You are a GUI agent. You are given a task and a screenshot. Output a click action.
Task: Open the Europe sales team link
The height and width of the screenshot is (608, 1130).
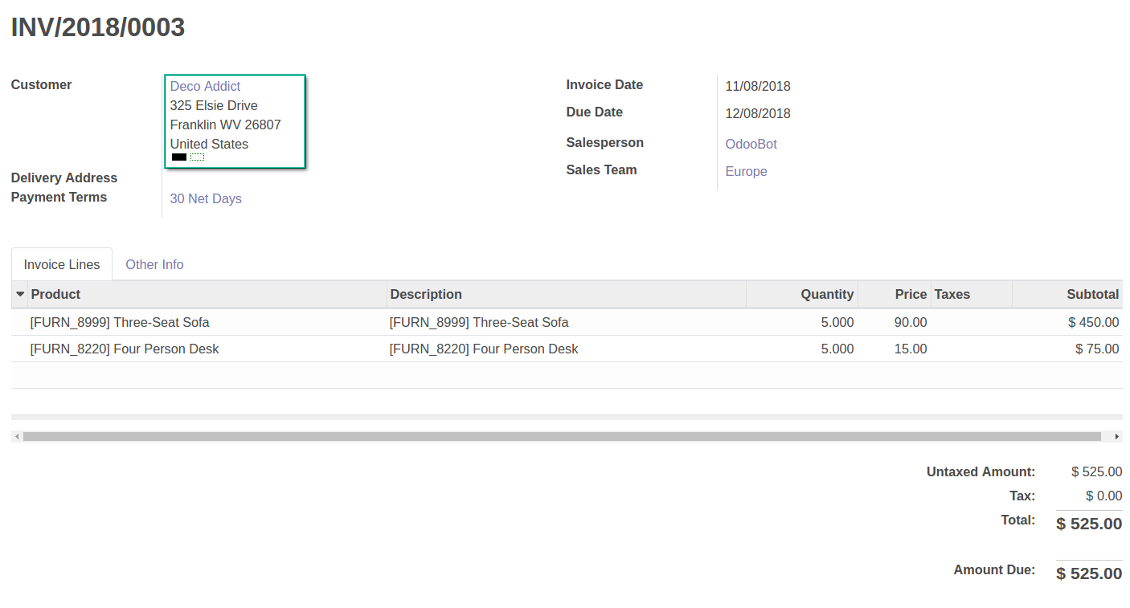(x=746, y=171)
